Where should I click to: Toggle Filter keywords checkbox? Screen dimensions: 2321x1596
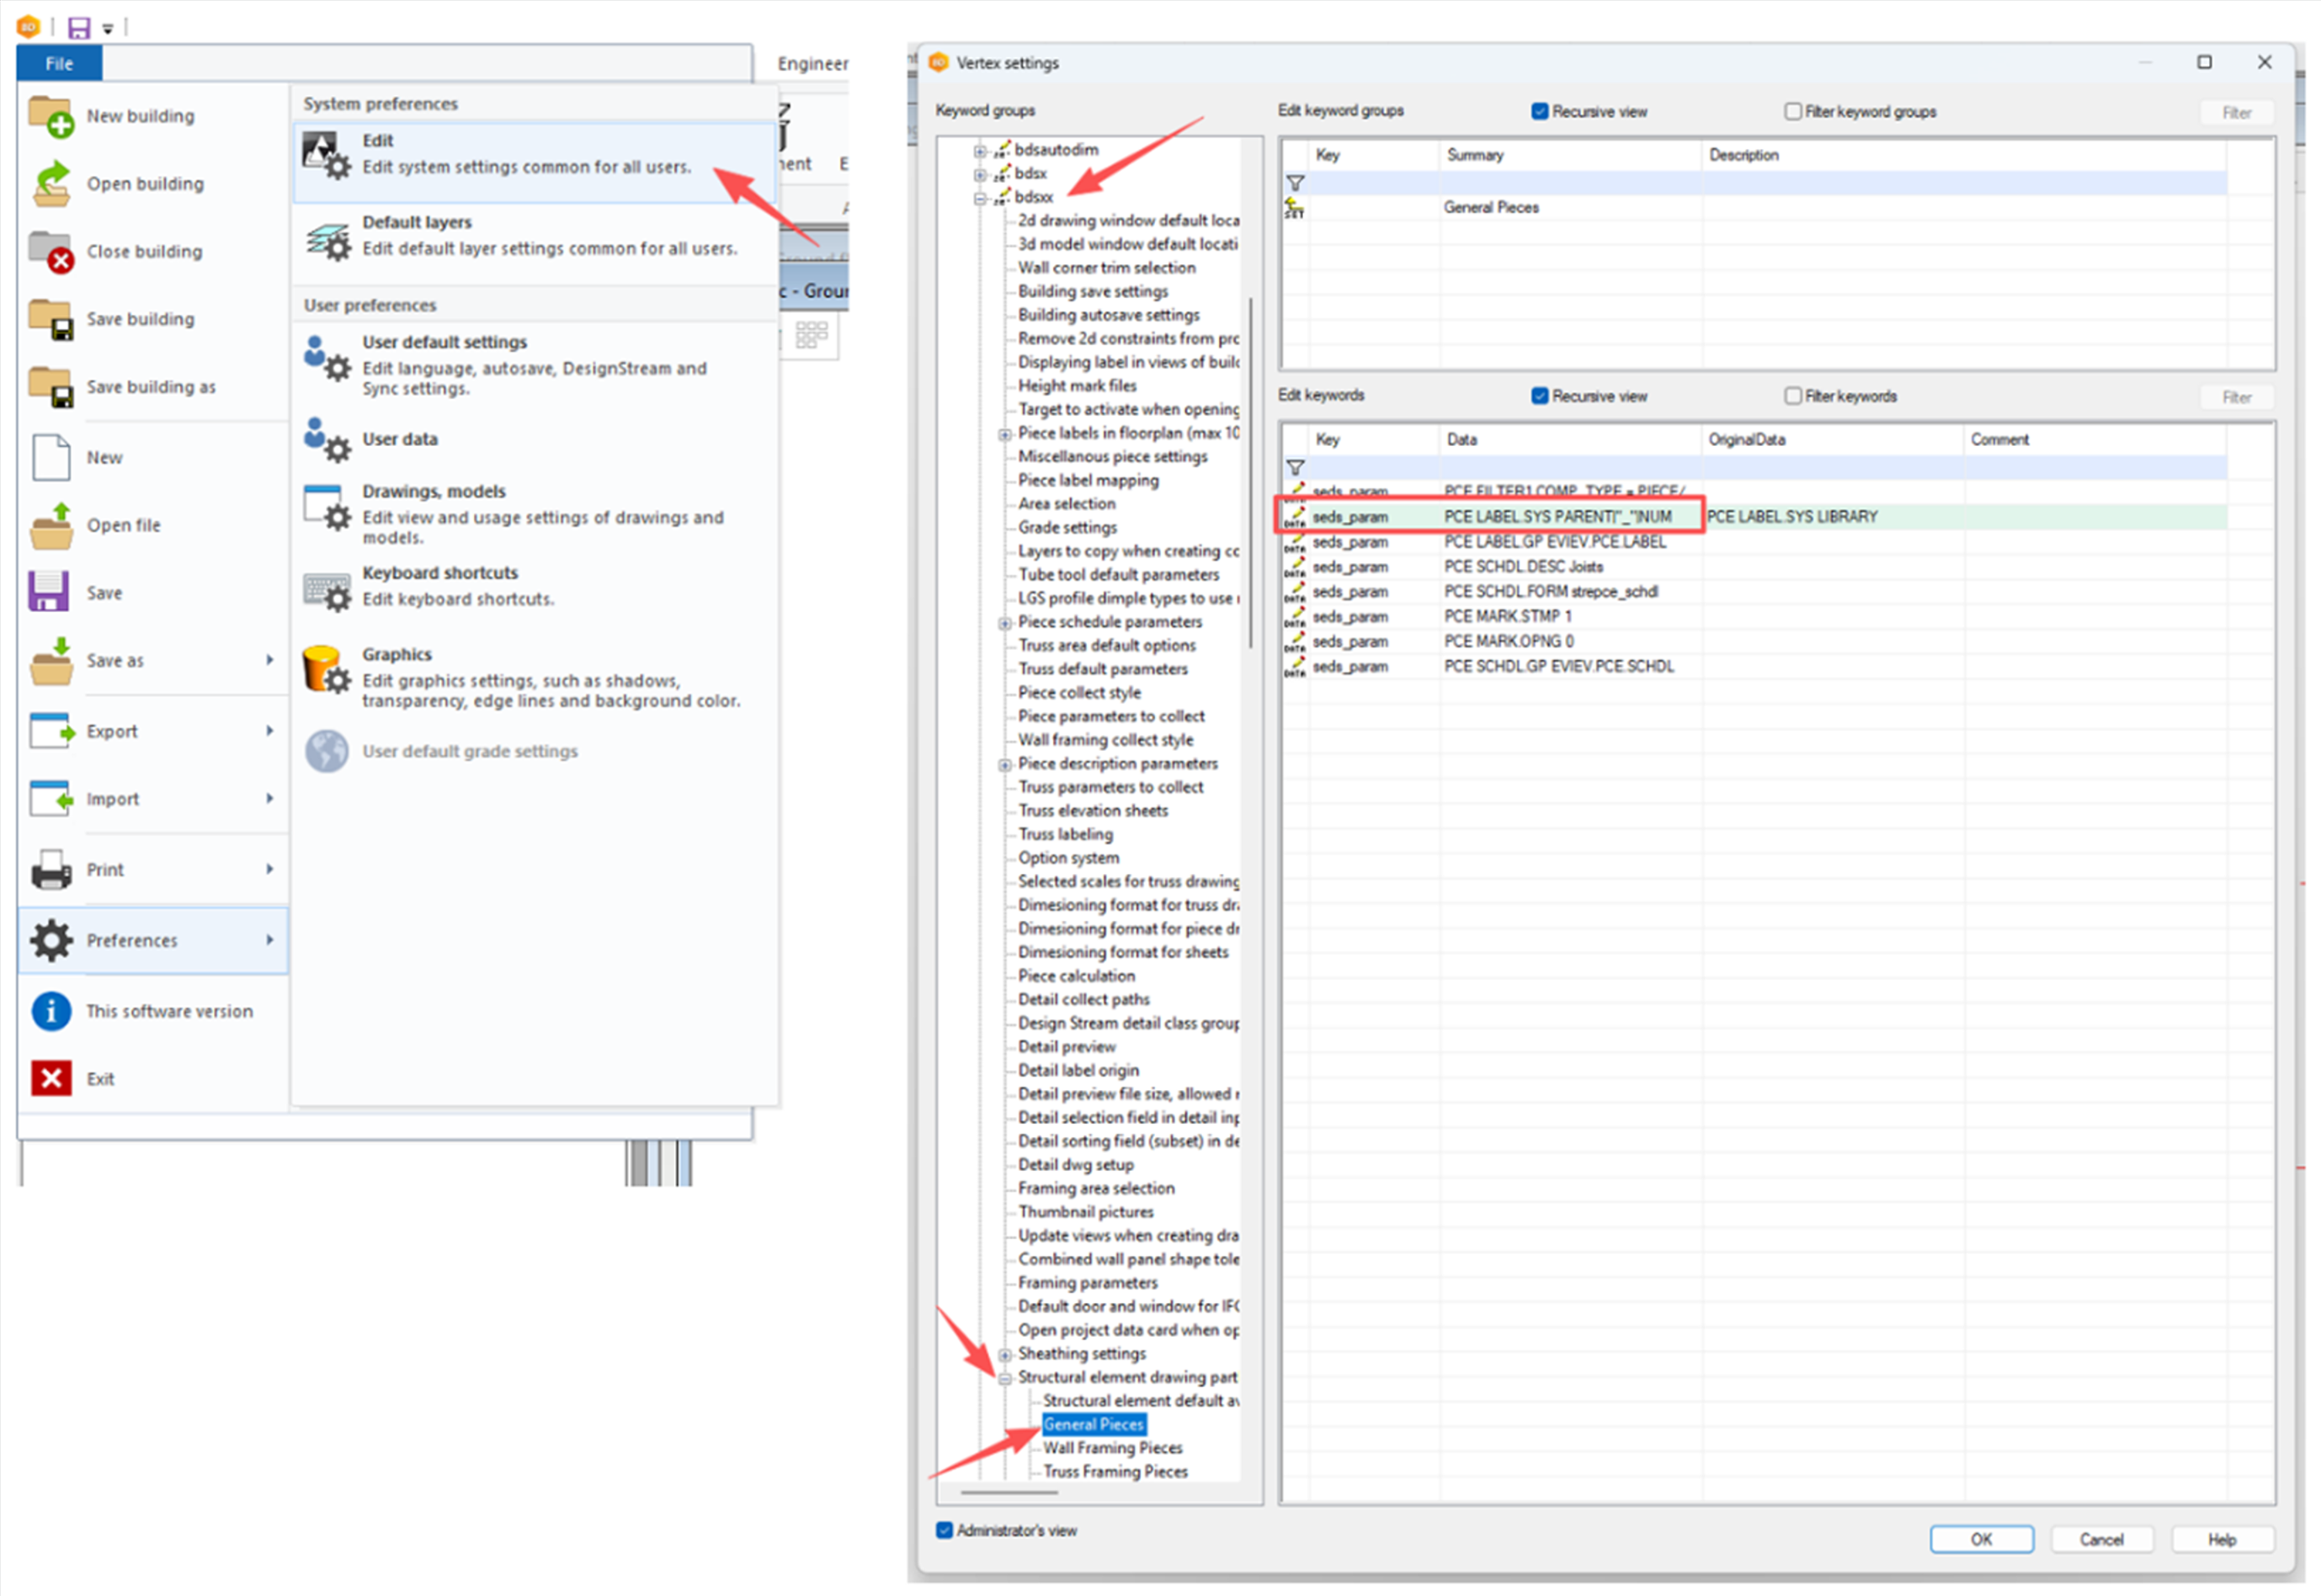[1793, 396]
